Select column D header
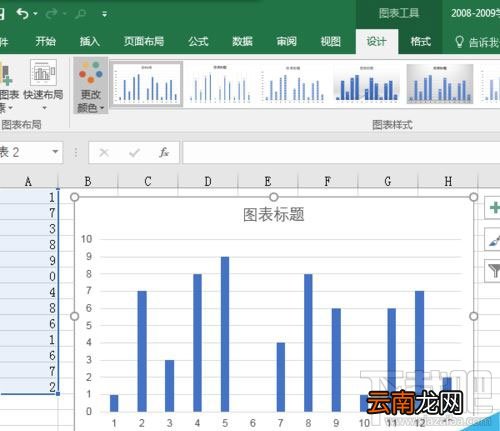Image resolution: width=500 pixels, height=431 pixels. (208, 182)
